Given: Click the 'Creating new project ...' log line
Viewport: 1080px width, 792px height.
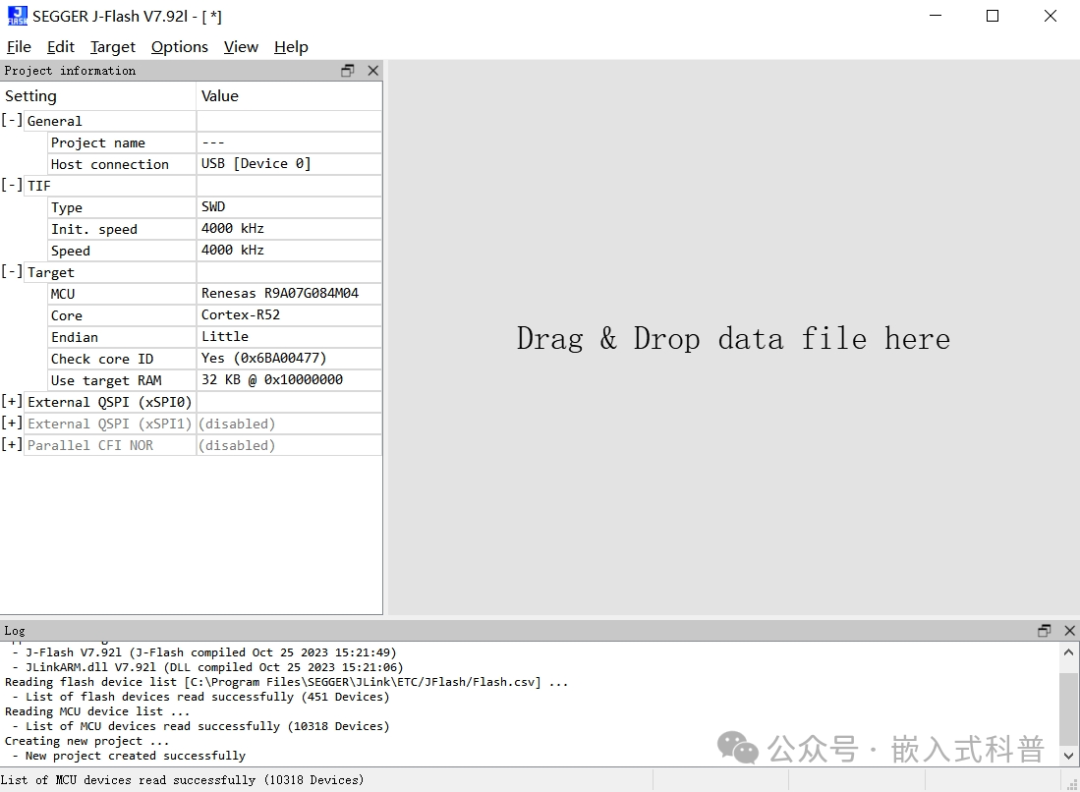Looking at the screenshot, I should 87,741.
